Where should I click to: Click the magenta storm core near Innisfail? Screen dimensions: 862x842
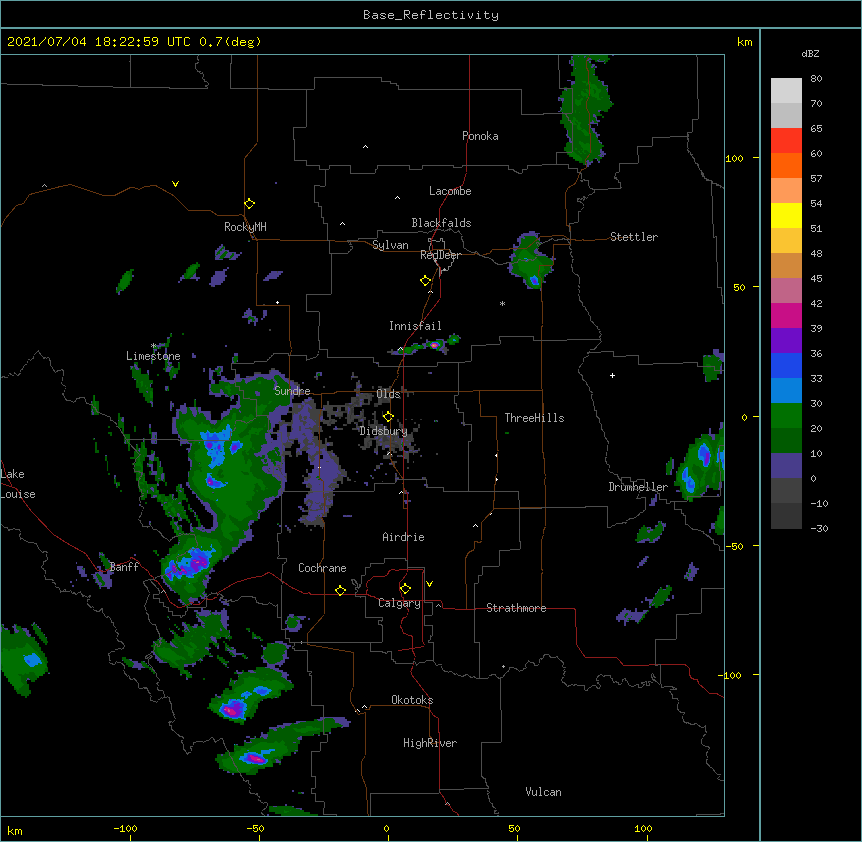tap(434, 345)
